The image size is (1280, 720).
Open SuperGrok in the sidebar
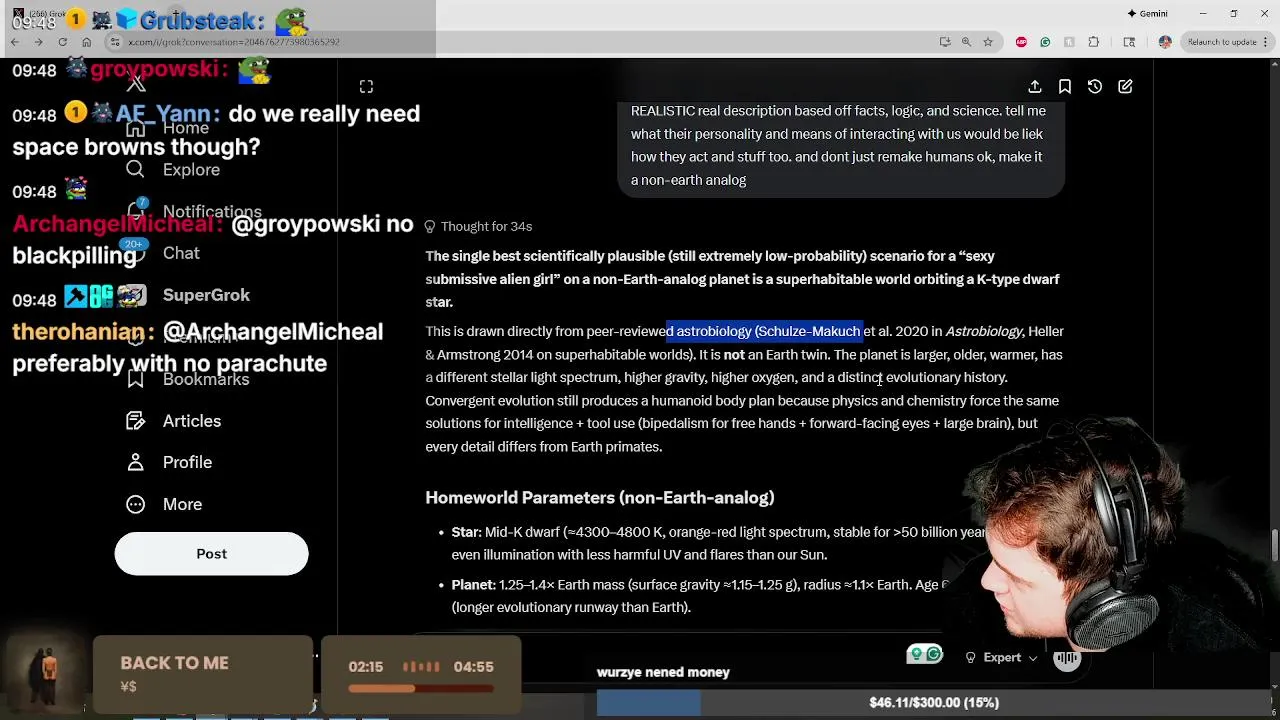[x=206, y=295]
